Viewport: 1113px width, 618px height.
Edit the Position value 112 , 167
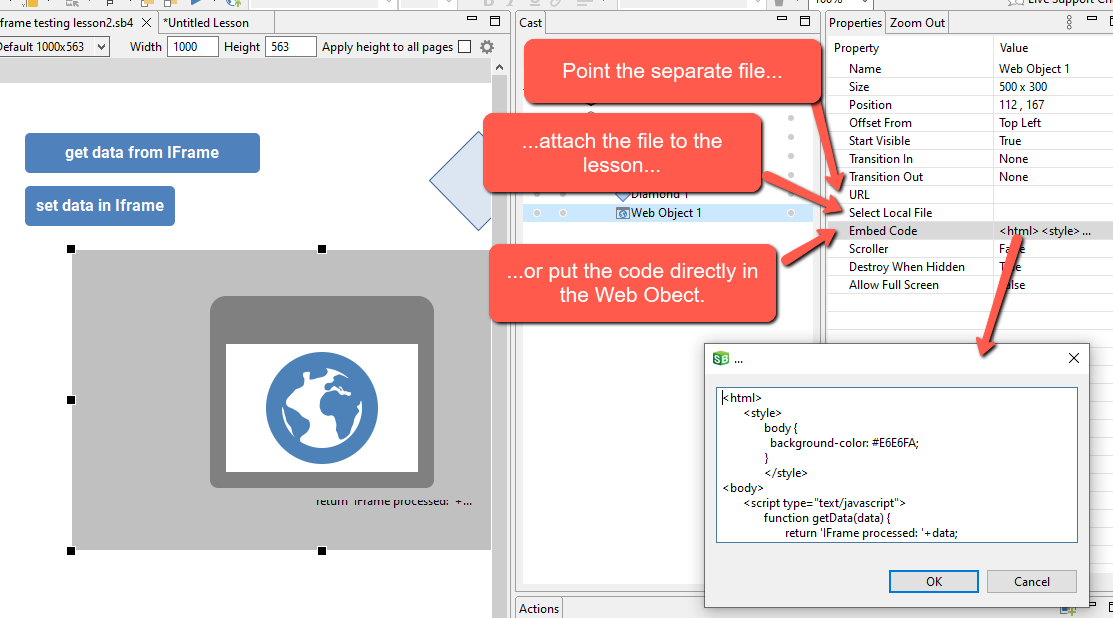click(1021, 104)
